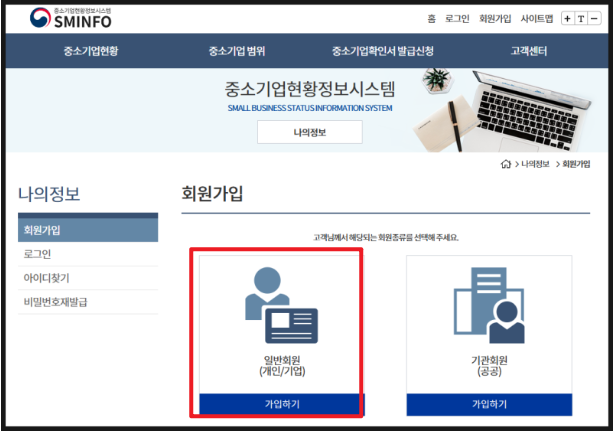Select 비밀번호재발급 in the sidebar
This screenshot has width=613, height=431.
[88, 302]
